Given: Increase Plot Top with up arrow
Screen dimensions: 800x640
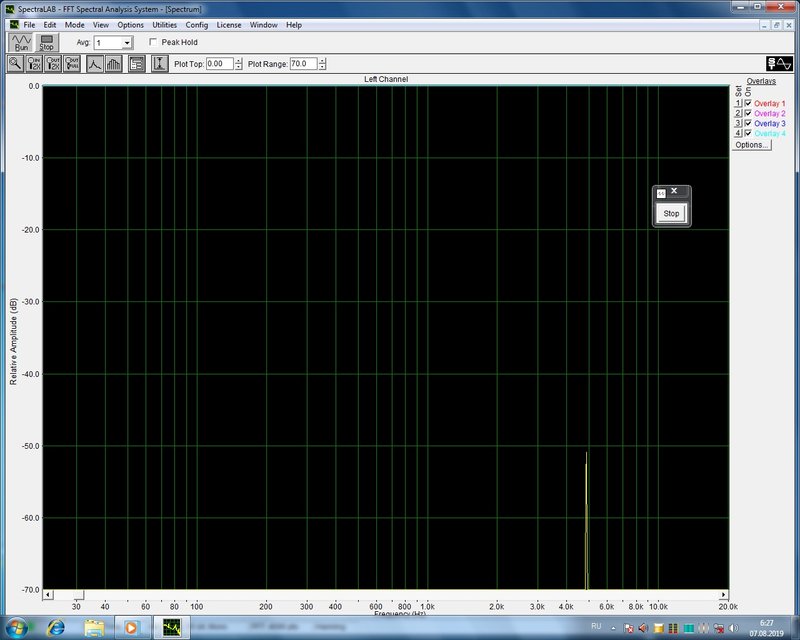Looking at the screenshot, I should click(x=238, y=61).
